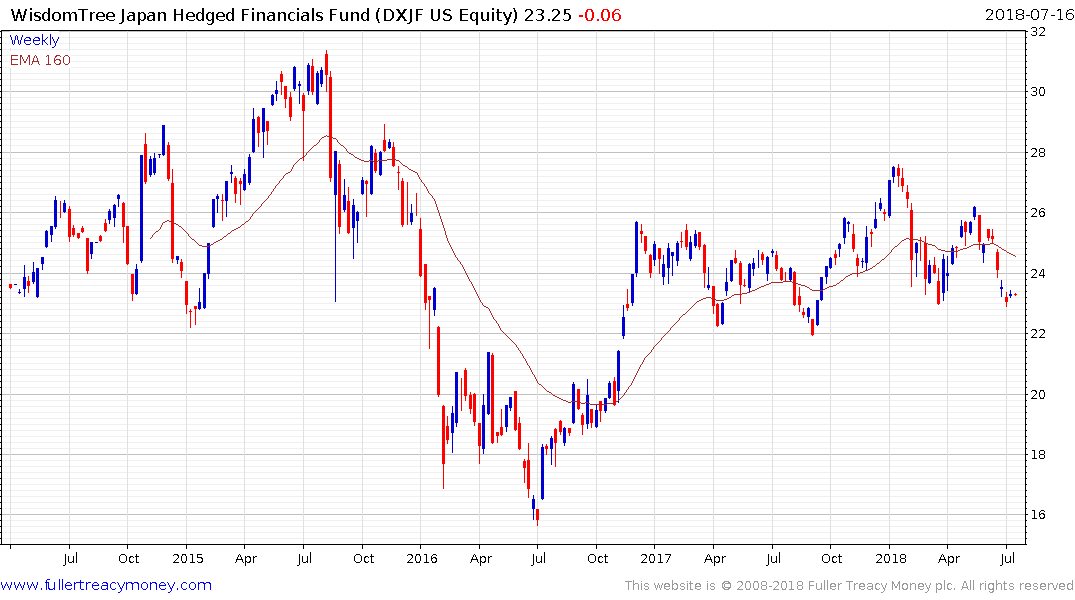Click the Weekly timeframe label

point(34,40)
